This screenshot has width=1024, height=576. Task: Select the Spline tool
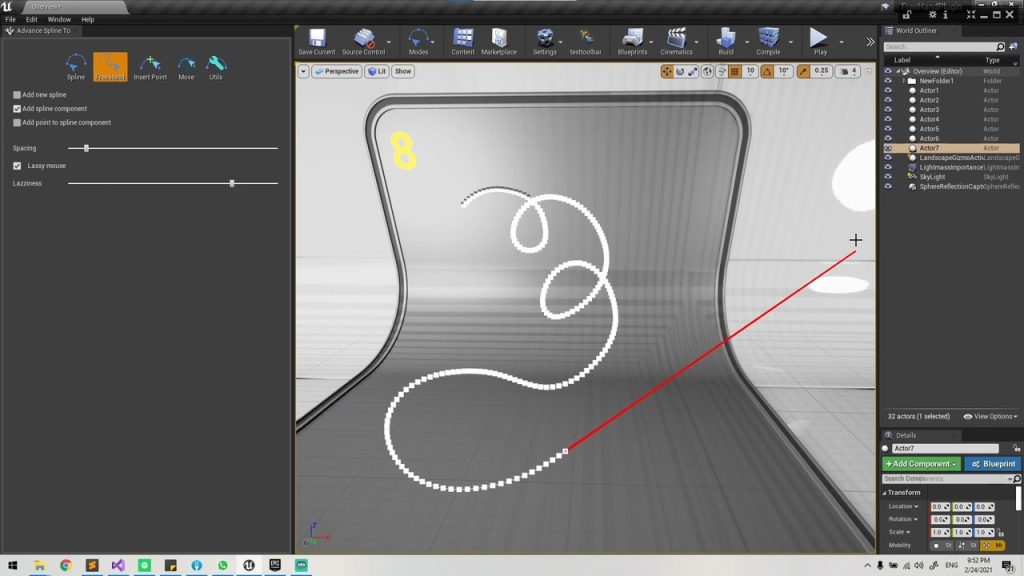pos(76,66)
